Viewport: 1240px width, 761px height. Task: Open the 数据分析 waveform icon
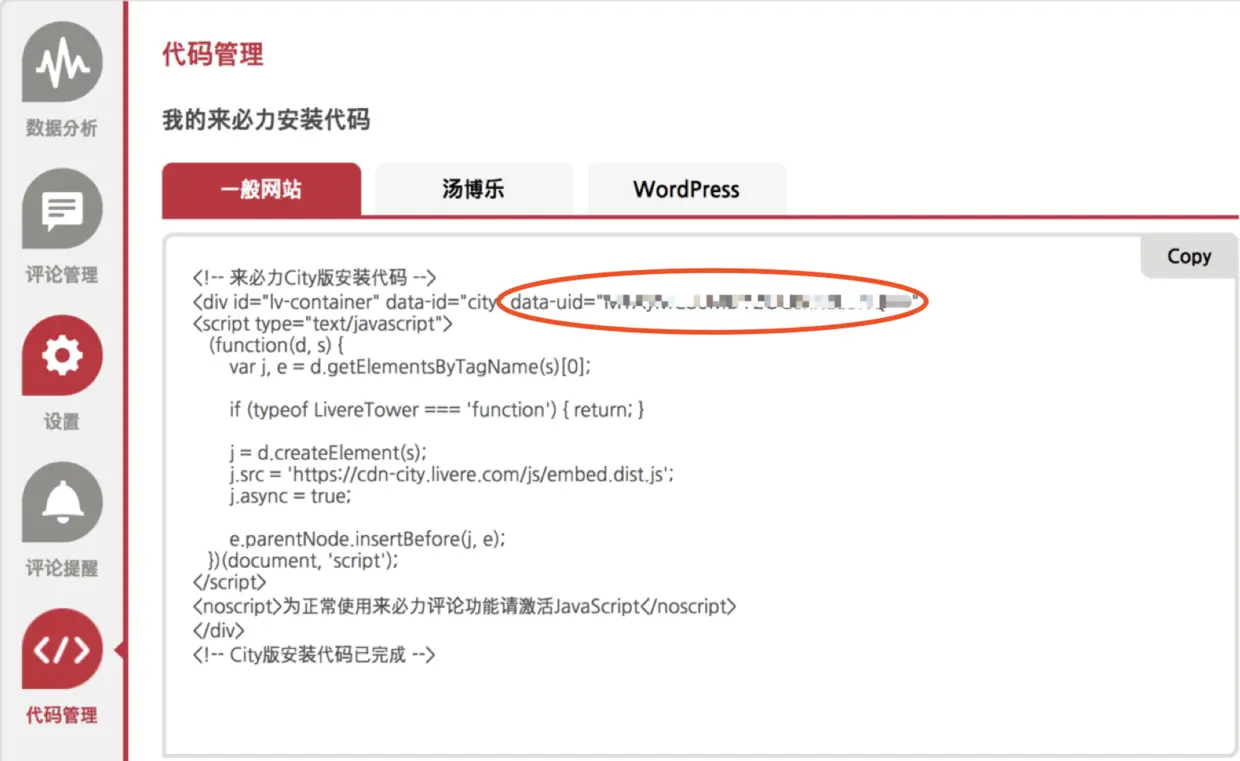(x=62, y=64)
